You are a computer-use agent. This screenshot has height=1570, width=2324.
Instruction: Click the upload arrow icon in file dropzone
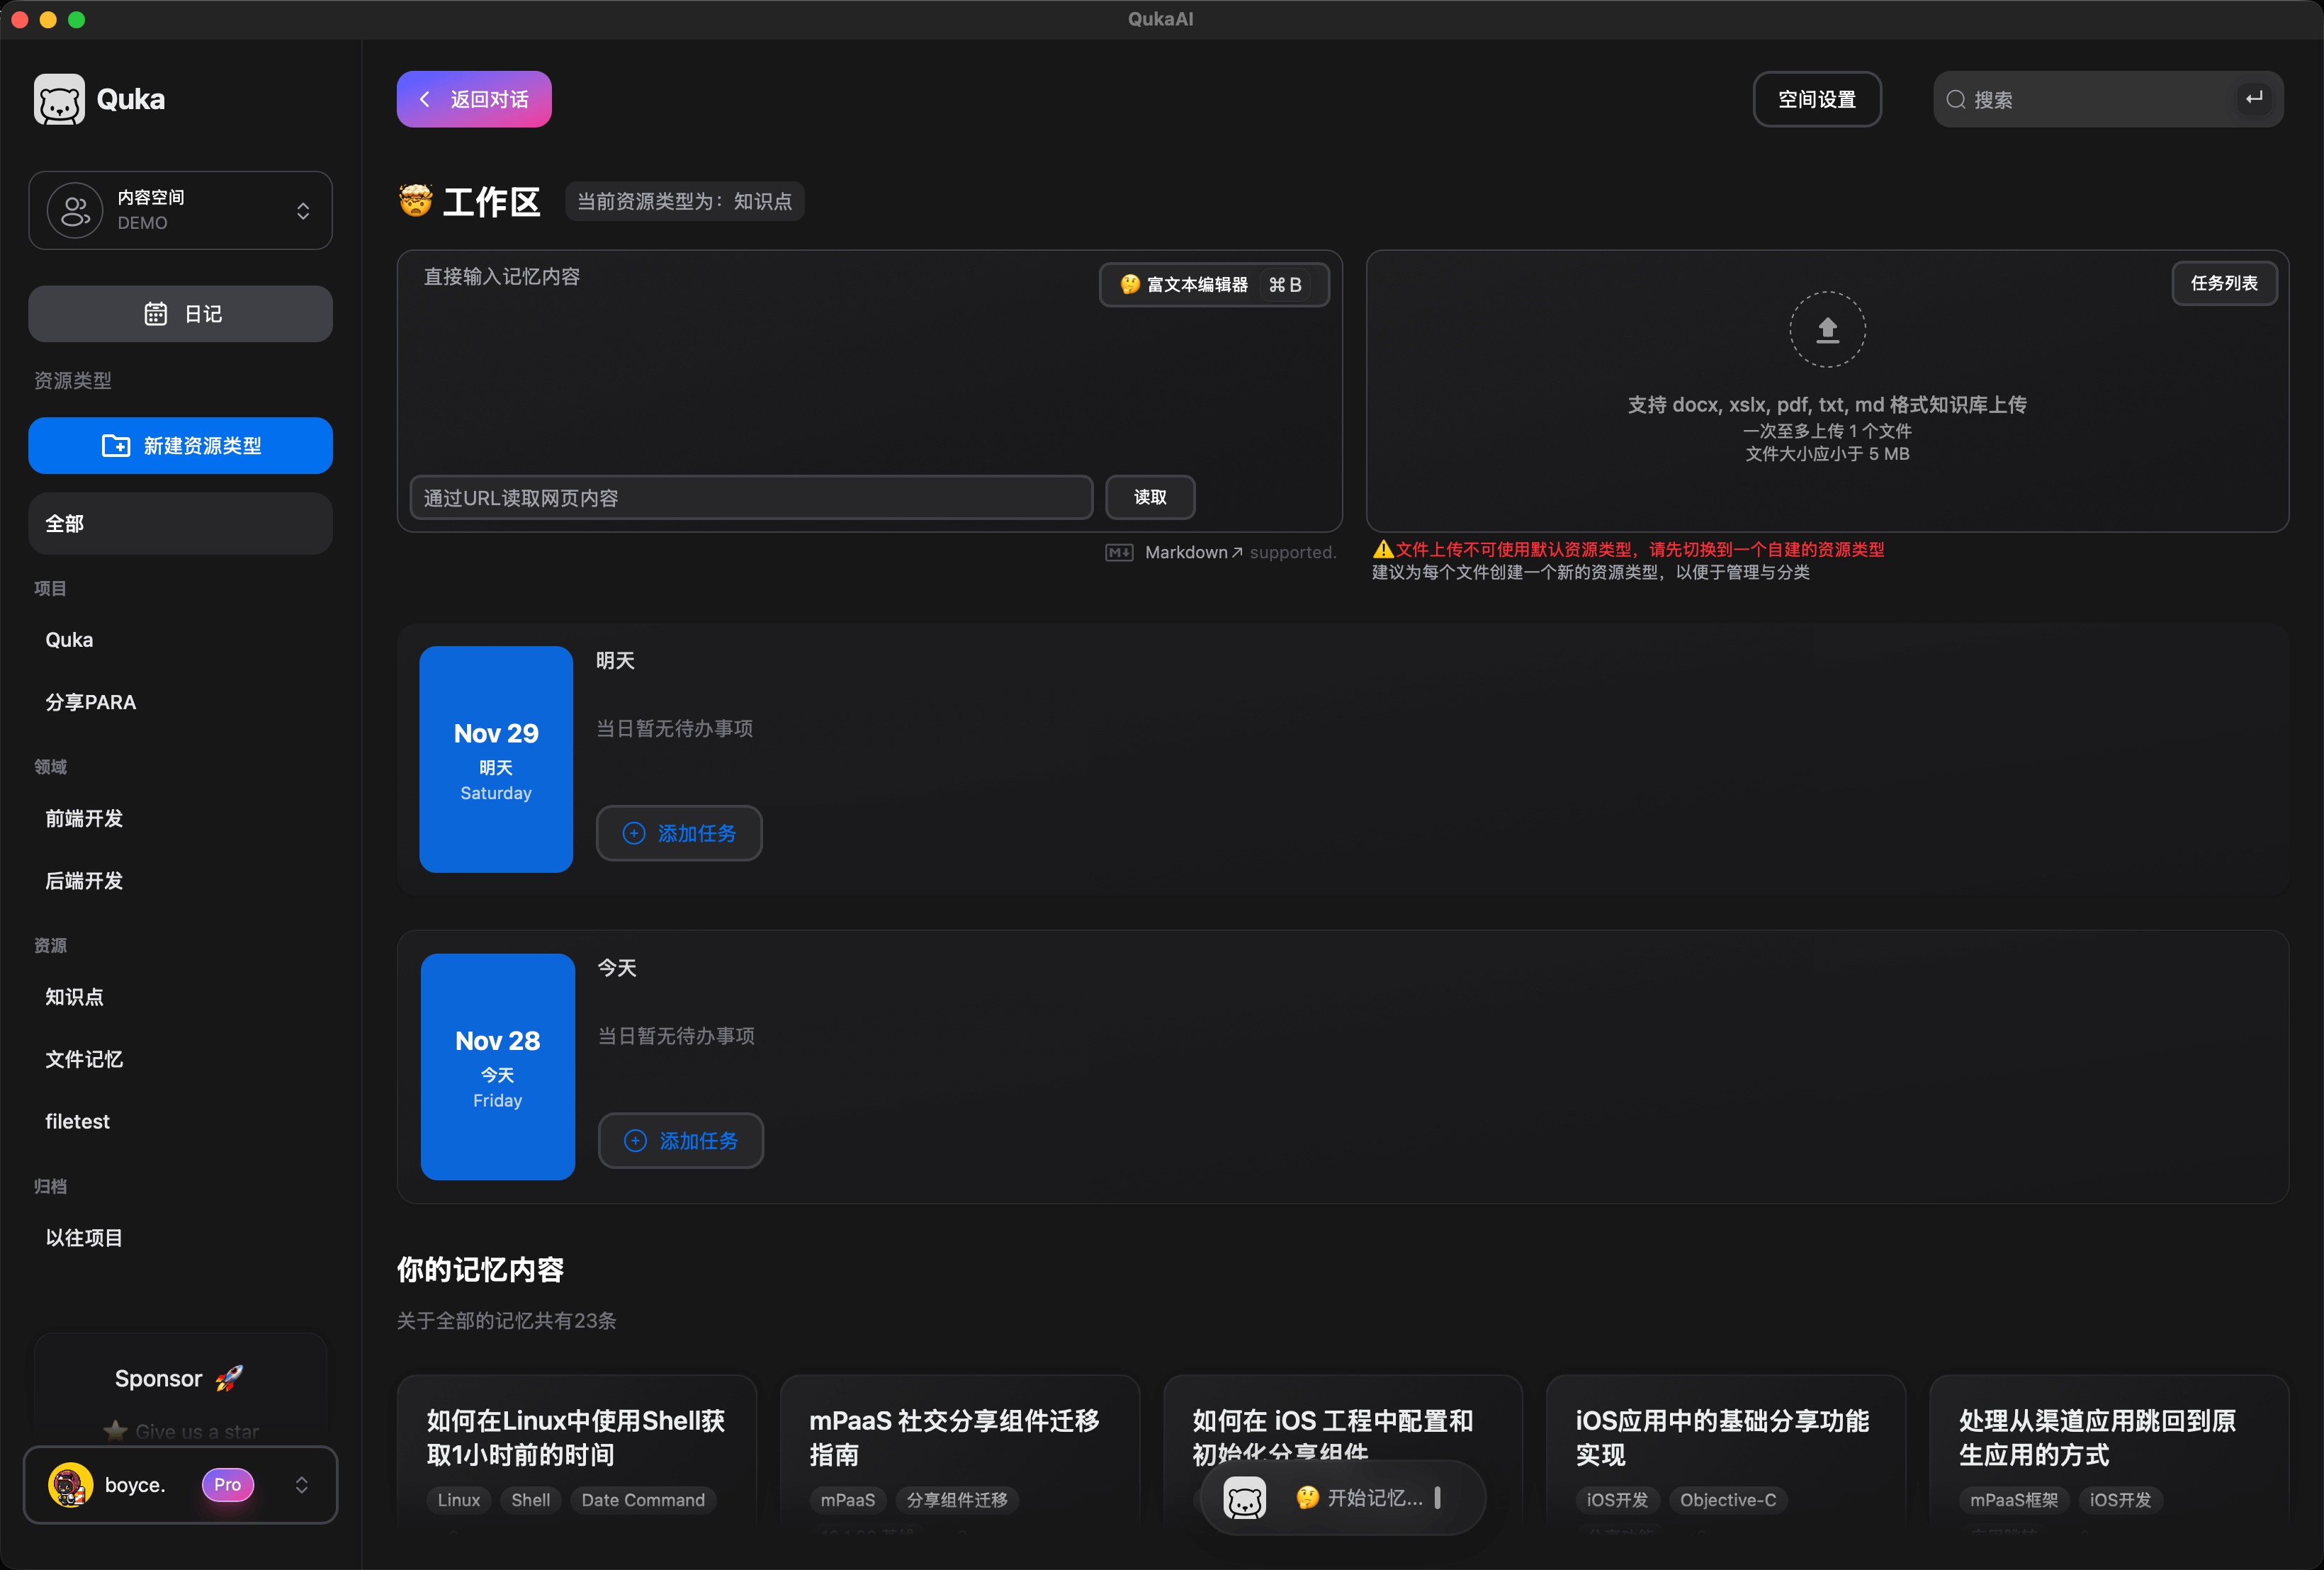[1827, 329]
